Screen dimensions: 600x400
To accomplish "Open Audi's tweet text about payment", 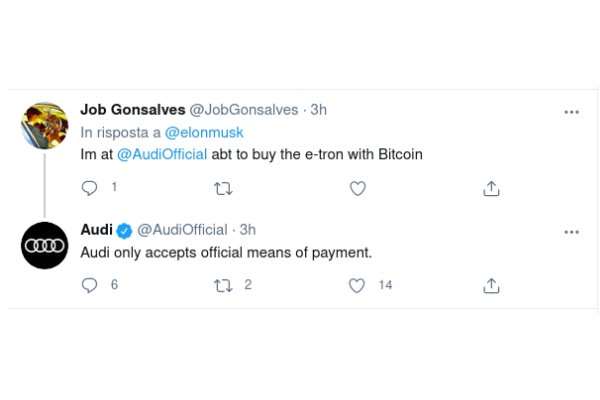I will coord(225,253).
